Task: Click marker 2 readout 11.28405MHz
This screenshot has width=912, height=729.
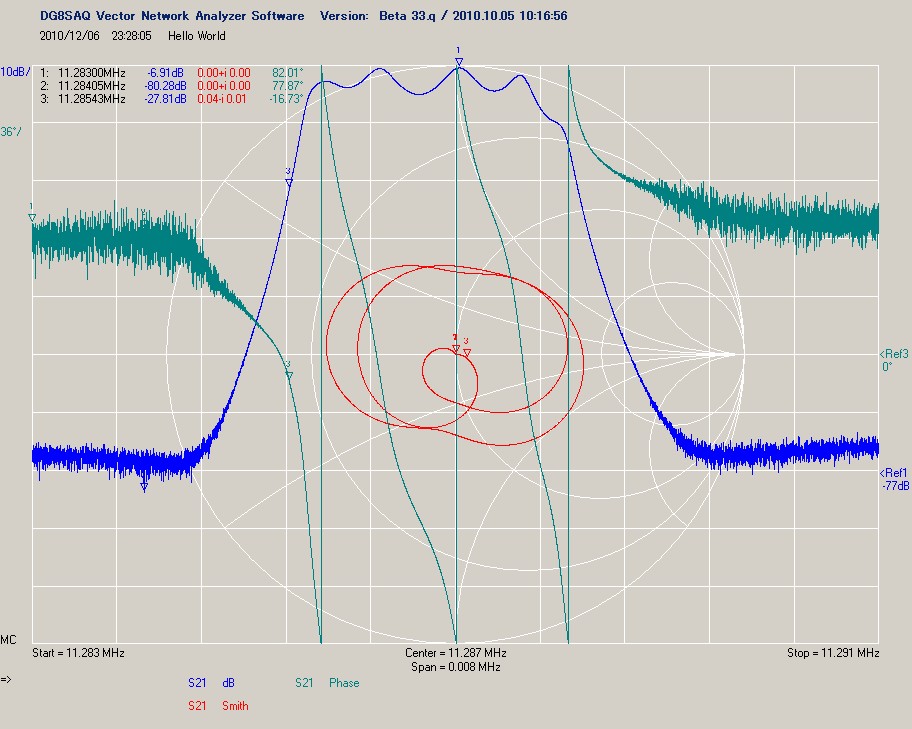Action: tap(92, 86)
